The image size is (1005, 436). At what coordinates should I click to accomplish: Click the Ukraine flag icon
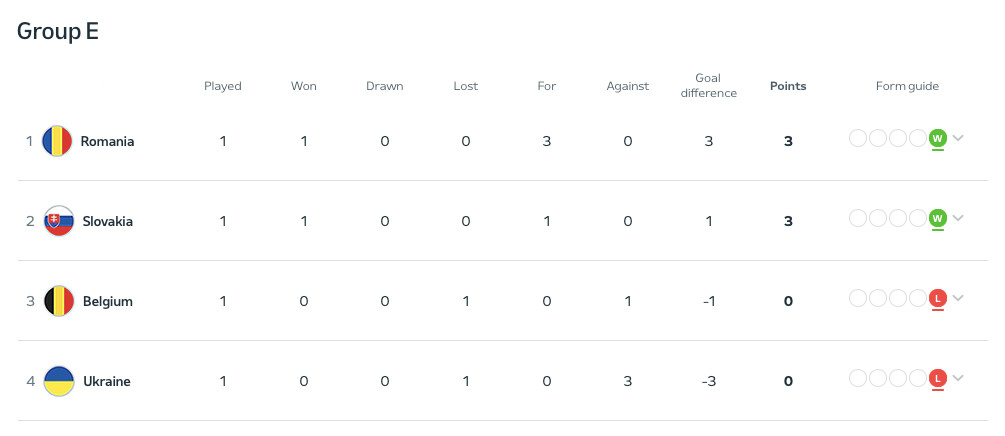point(59,381)
